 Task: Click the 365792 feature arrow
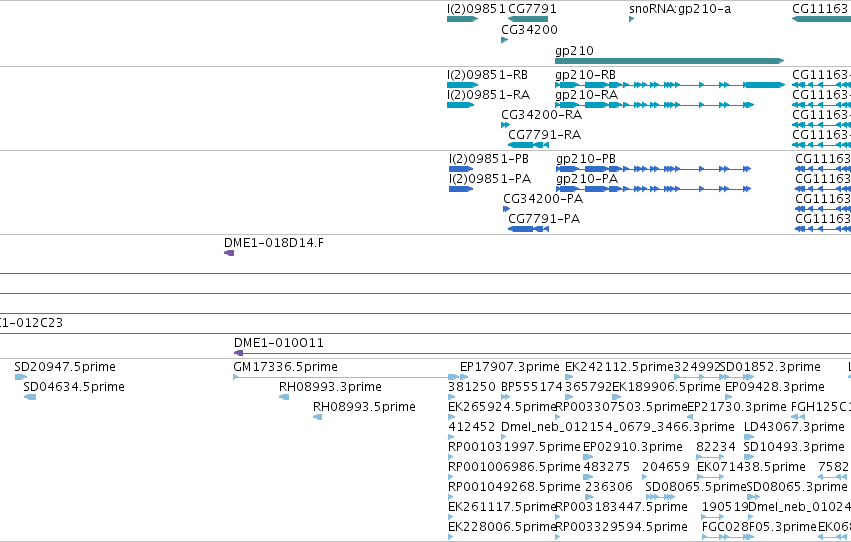(569, 397)
